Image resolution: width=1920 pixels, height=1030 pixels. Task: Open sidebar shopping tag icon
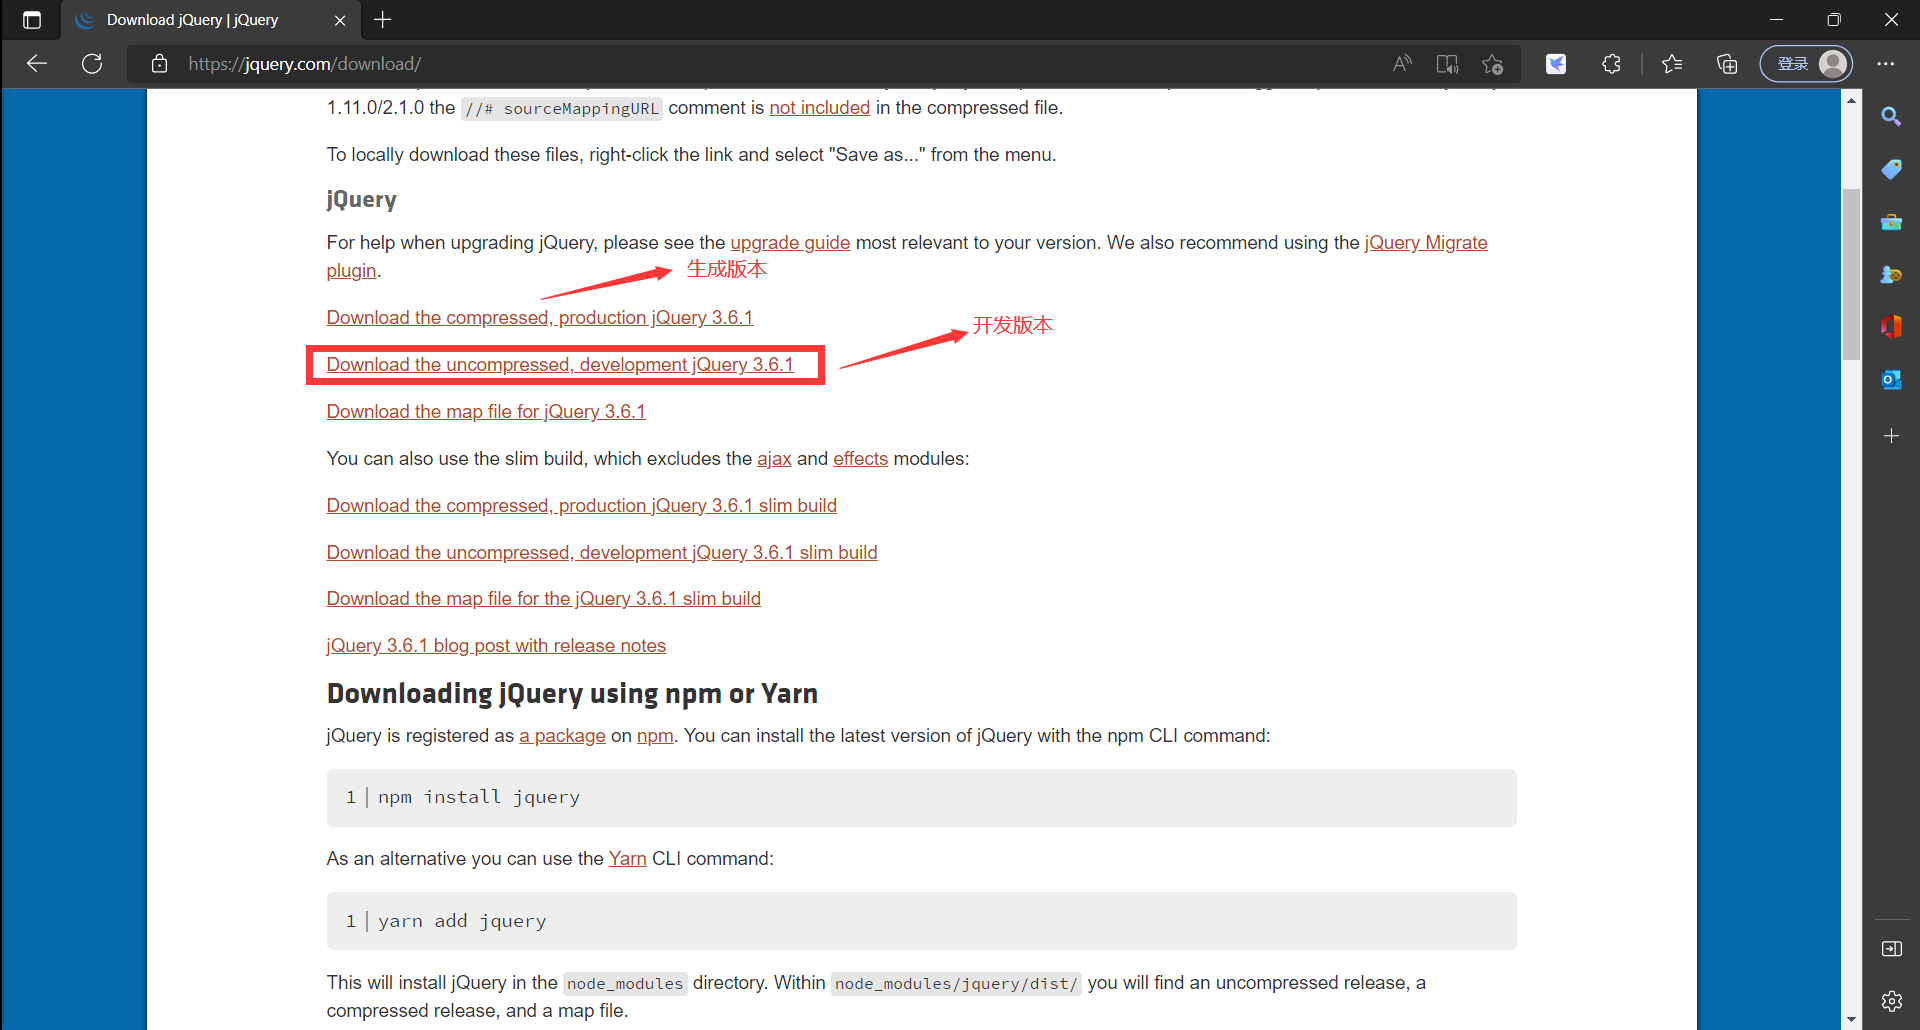tap(1891, 169)
